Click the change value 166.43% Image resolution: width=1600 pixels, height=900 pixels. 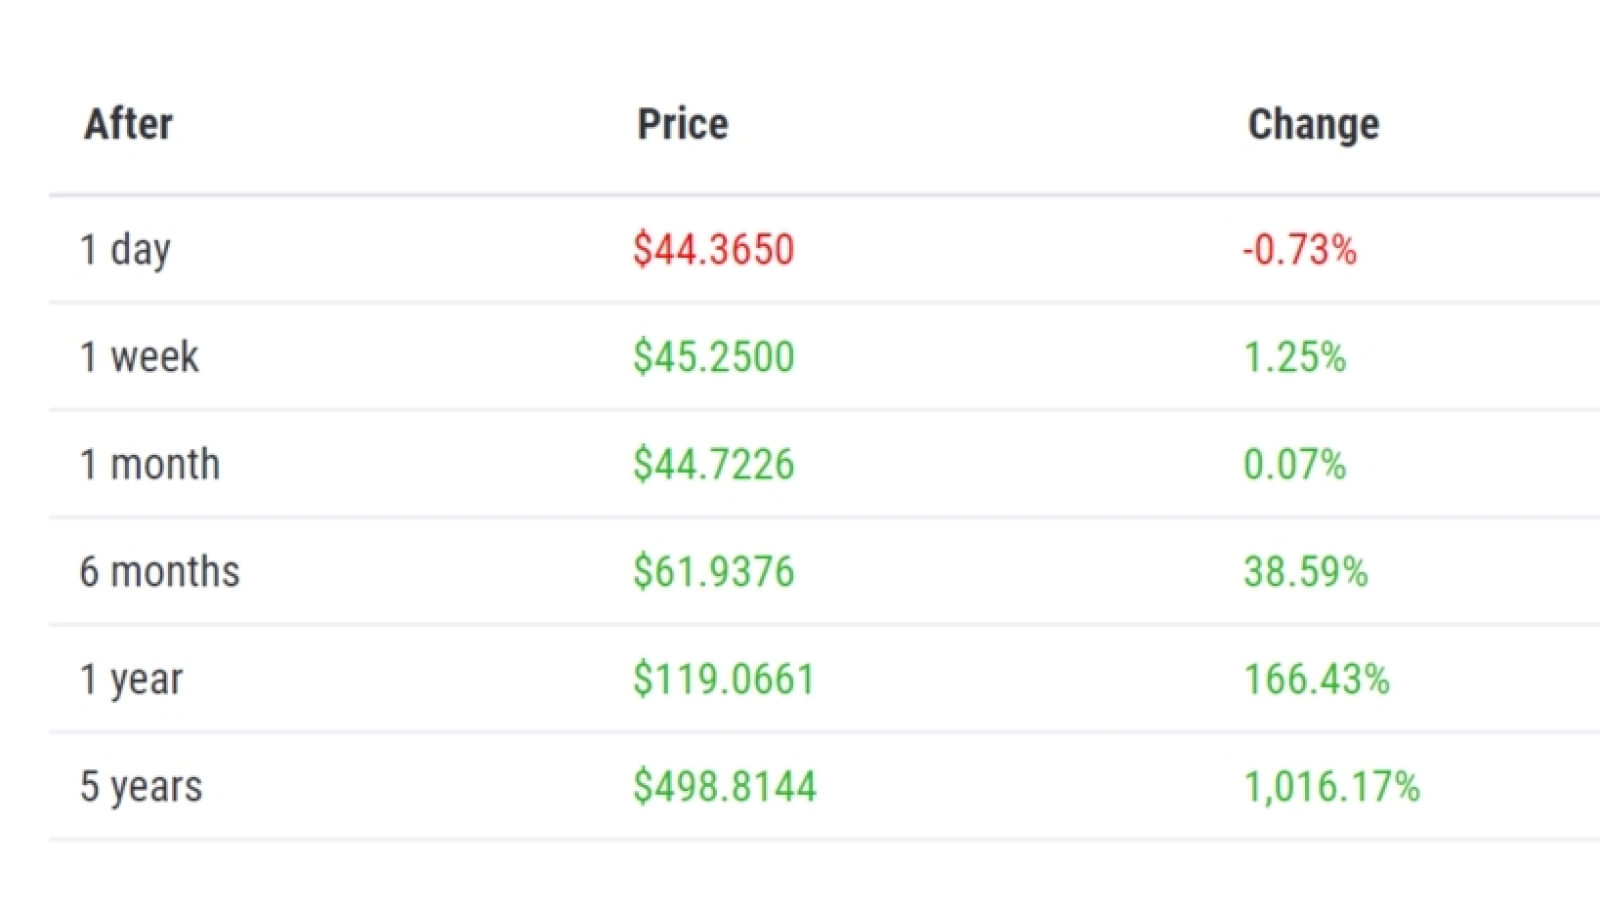1317,679
